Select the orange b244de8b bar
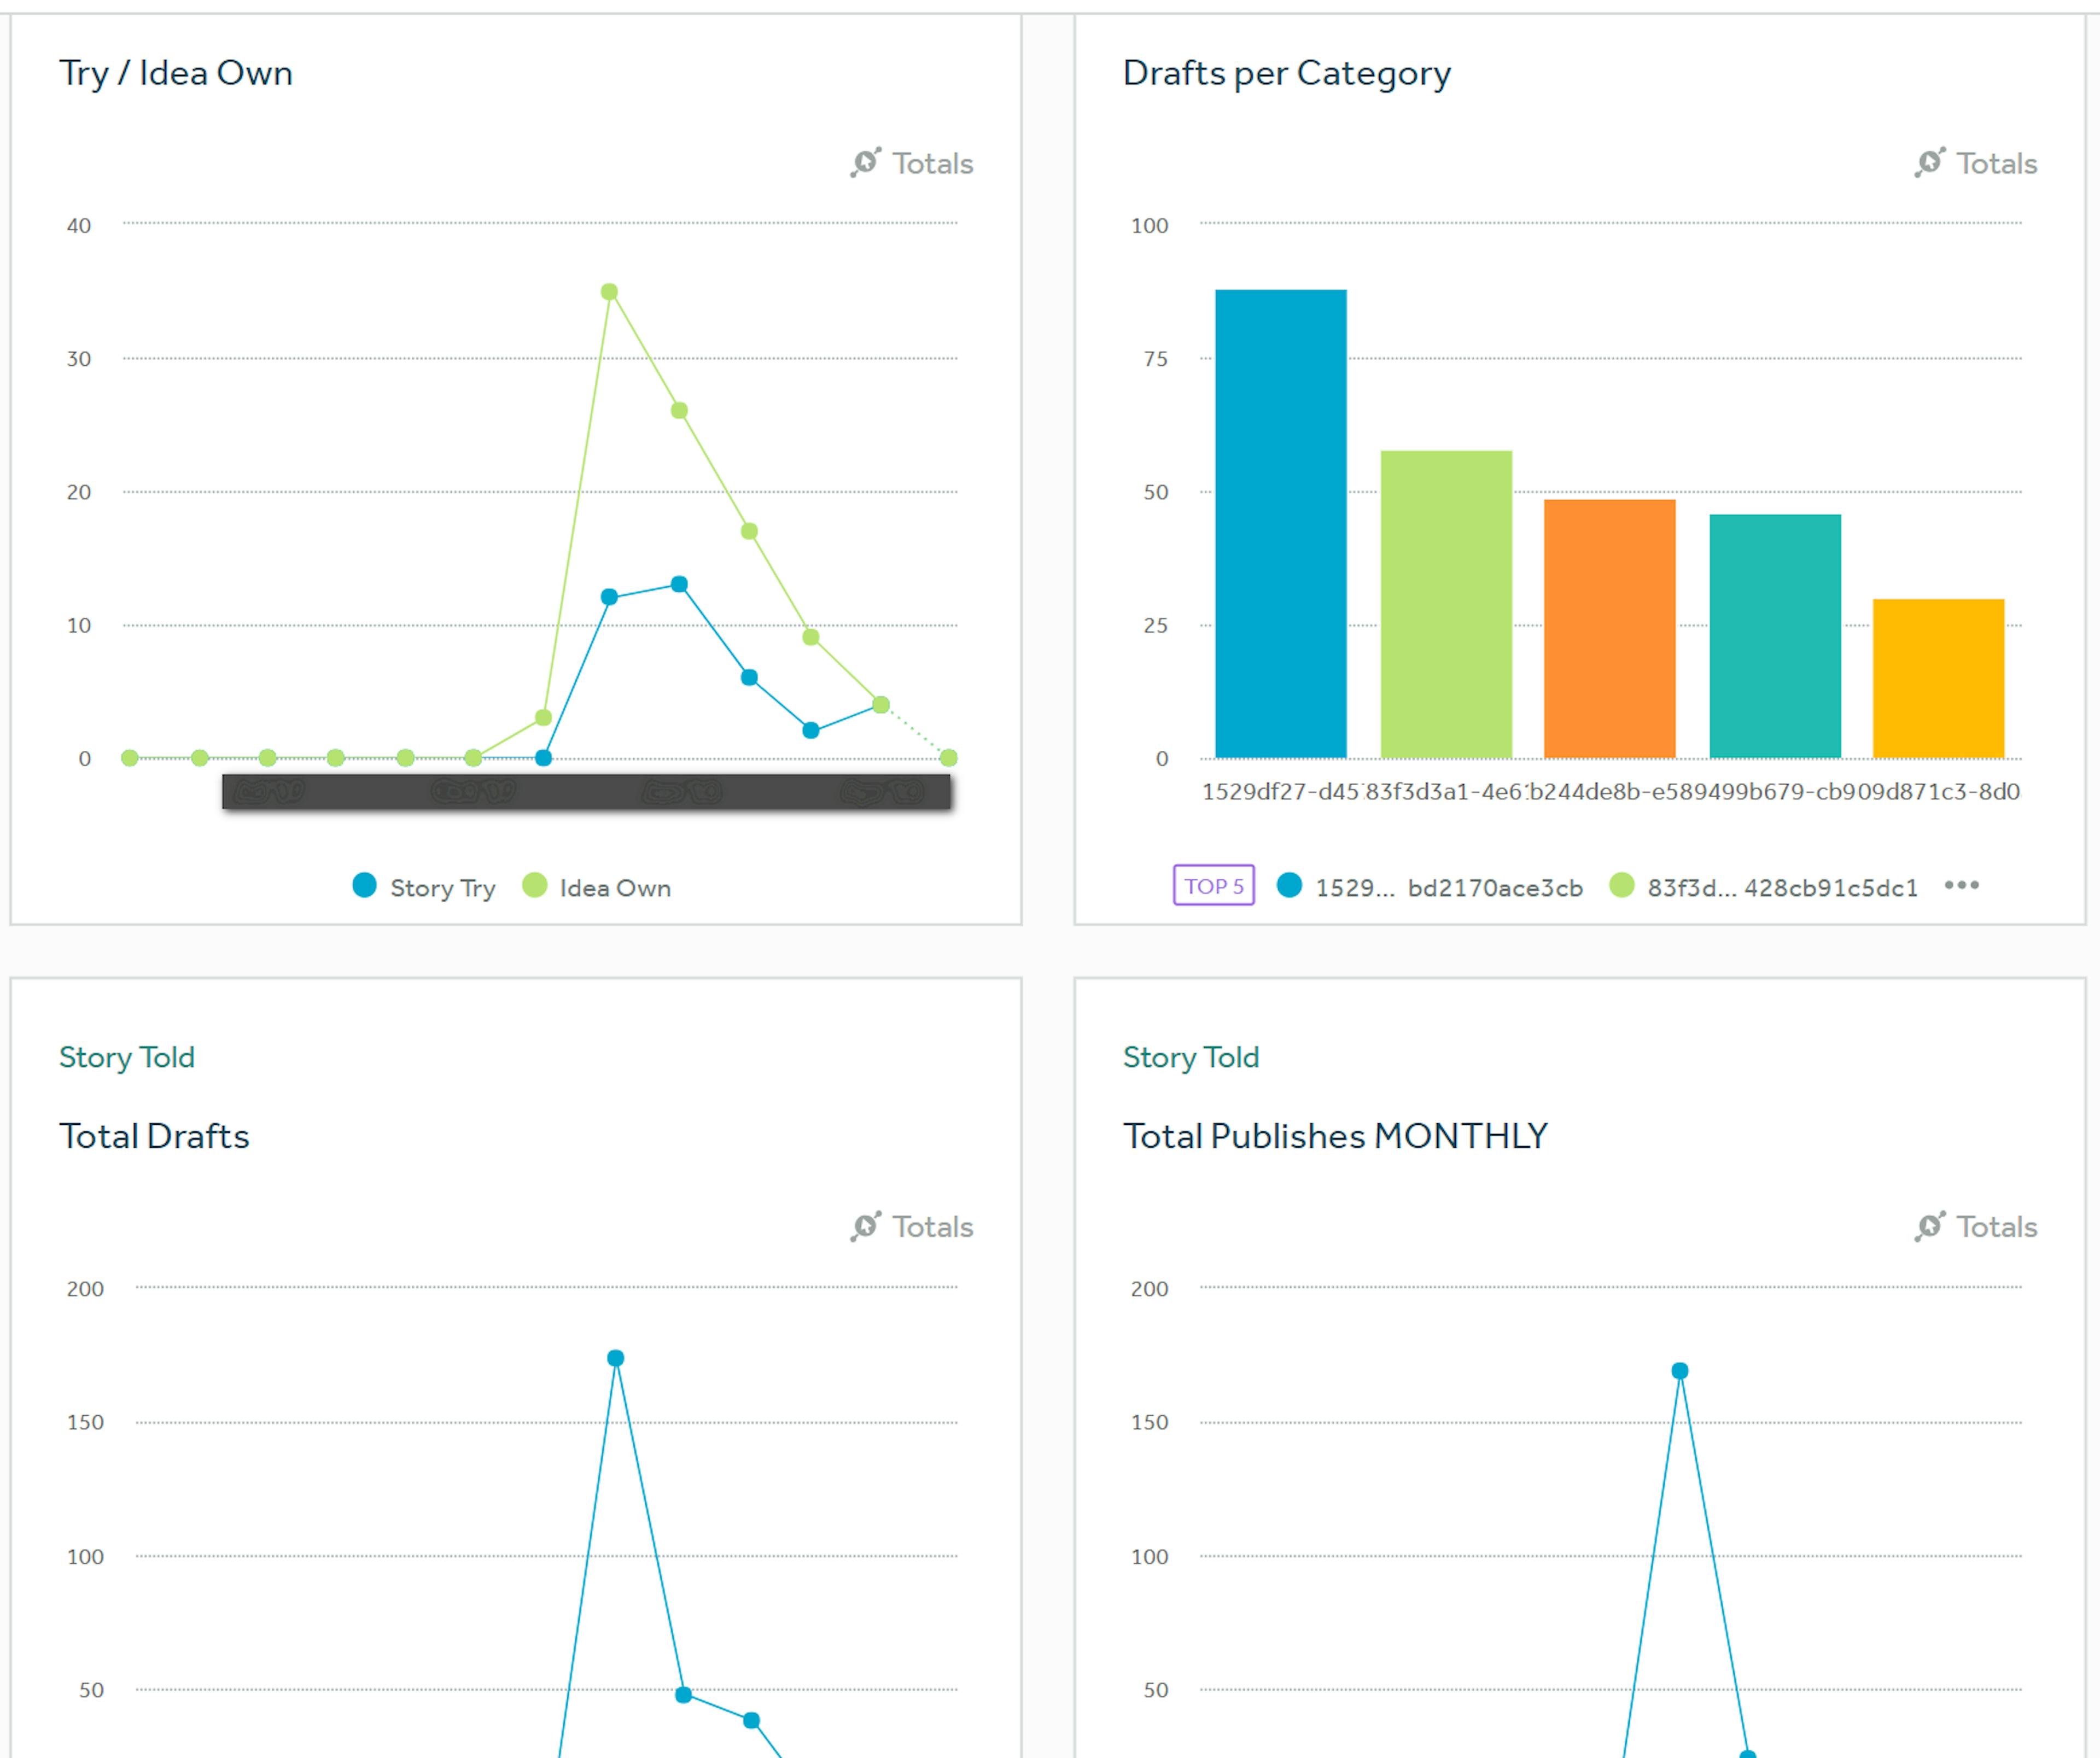The width and height of the screenshot is (2100, 1758). click(1610, 628)
